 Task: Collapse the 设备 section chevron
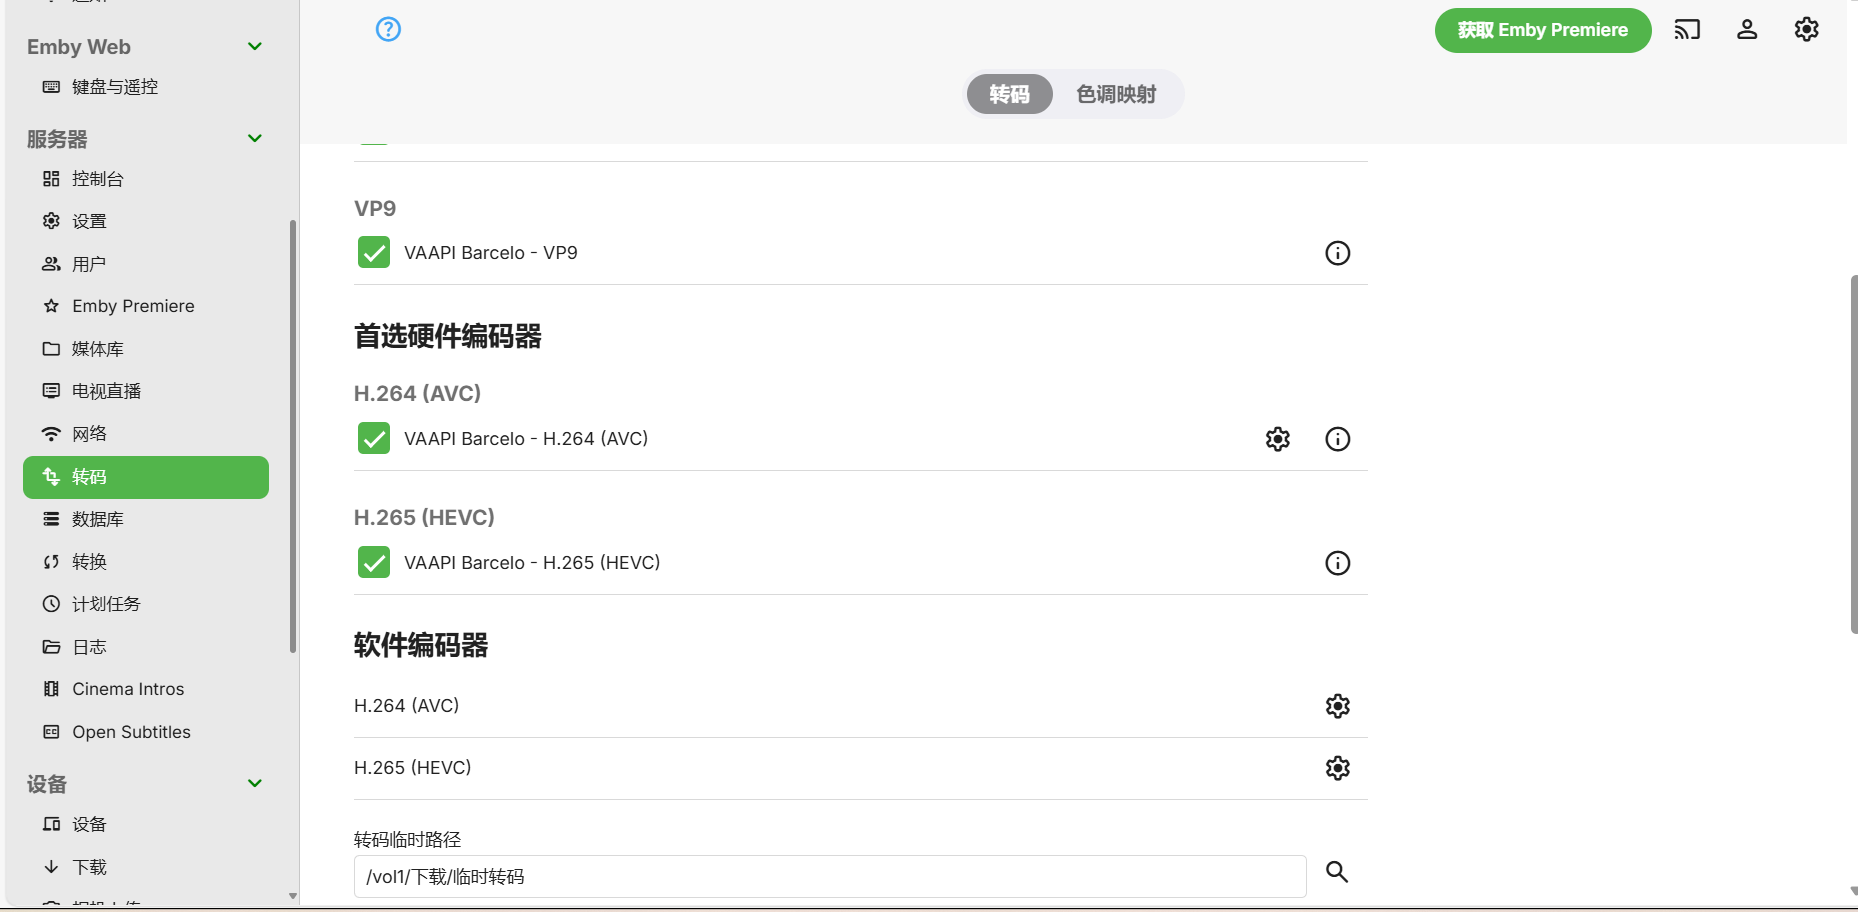point(255,784)
